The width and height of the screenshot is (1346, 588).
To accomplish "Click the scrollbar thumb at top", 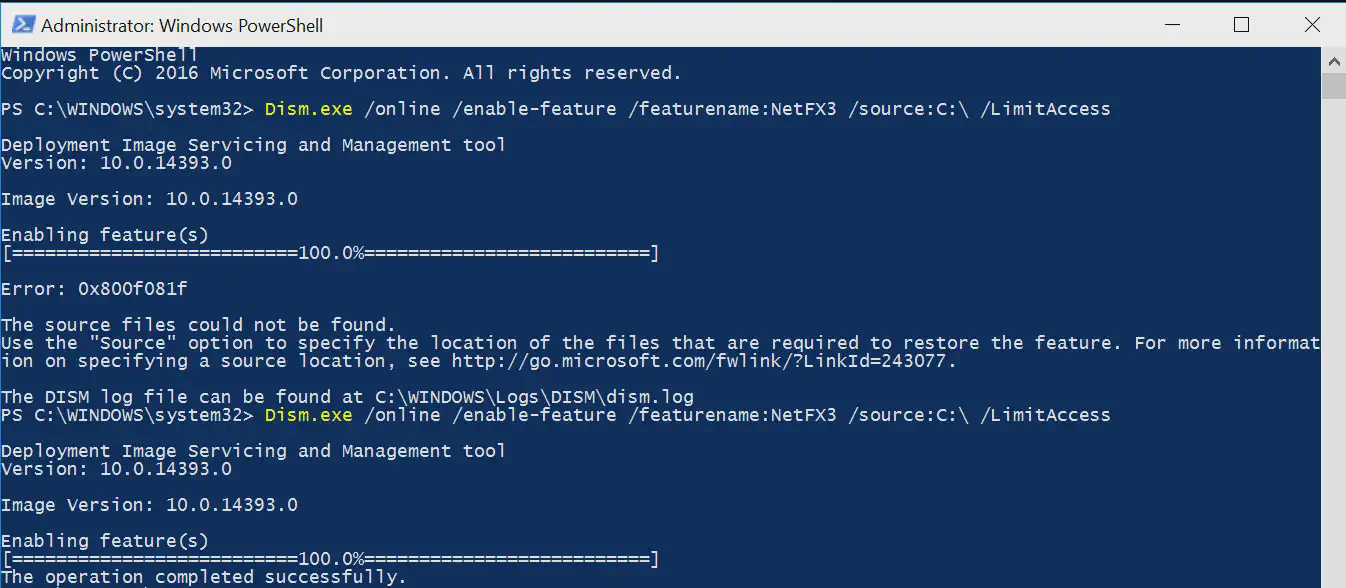I will pyautogui.click(x=1334, y=85).
